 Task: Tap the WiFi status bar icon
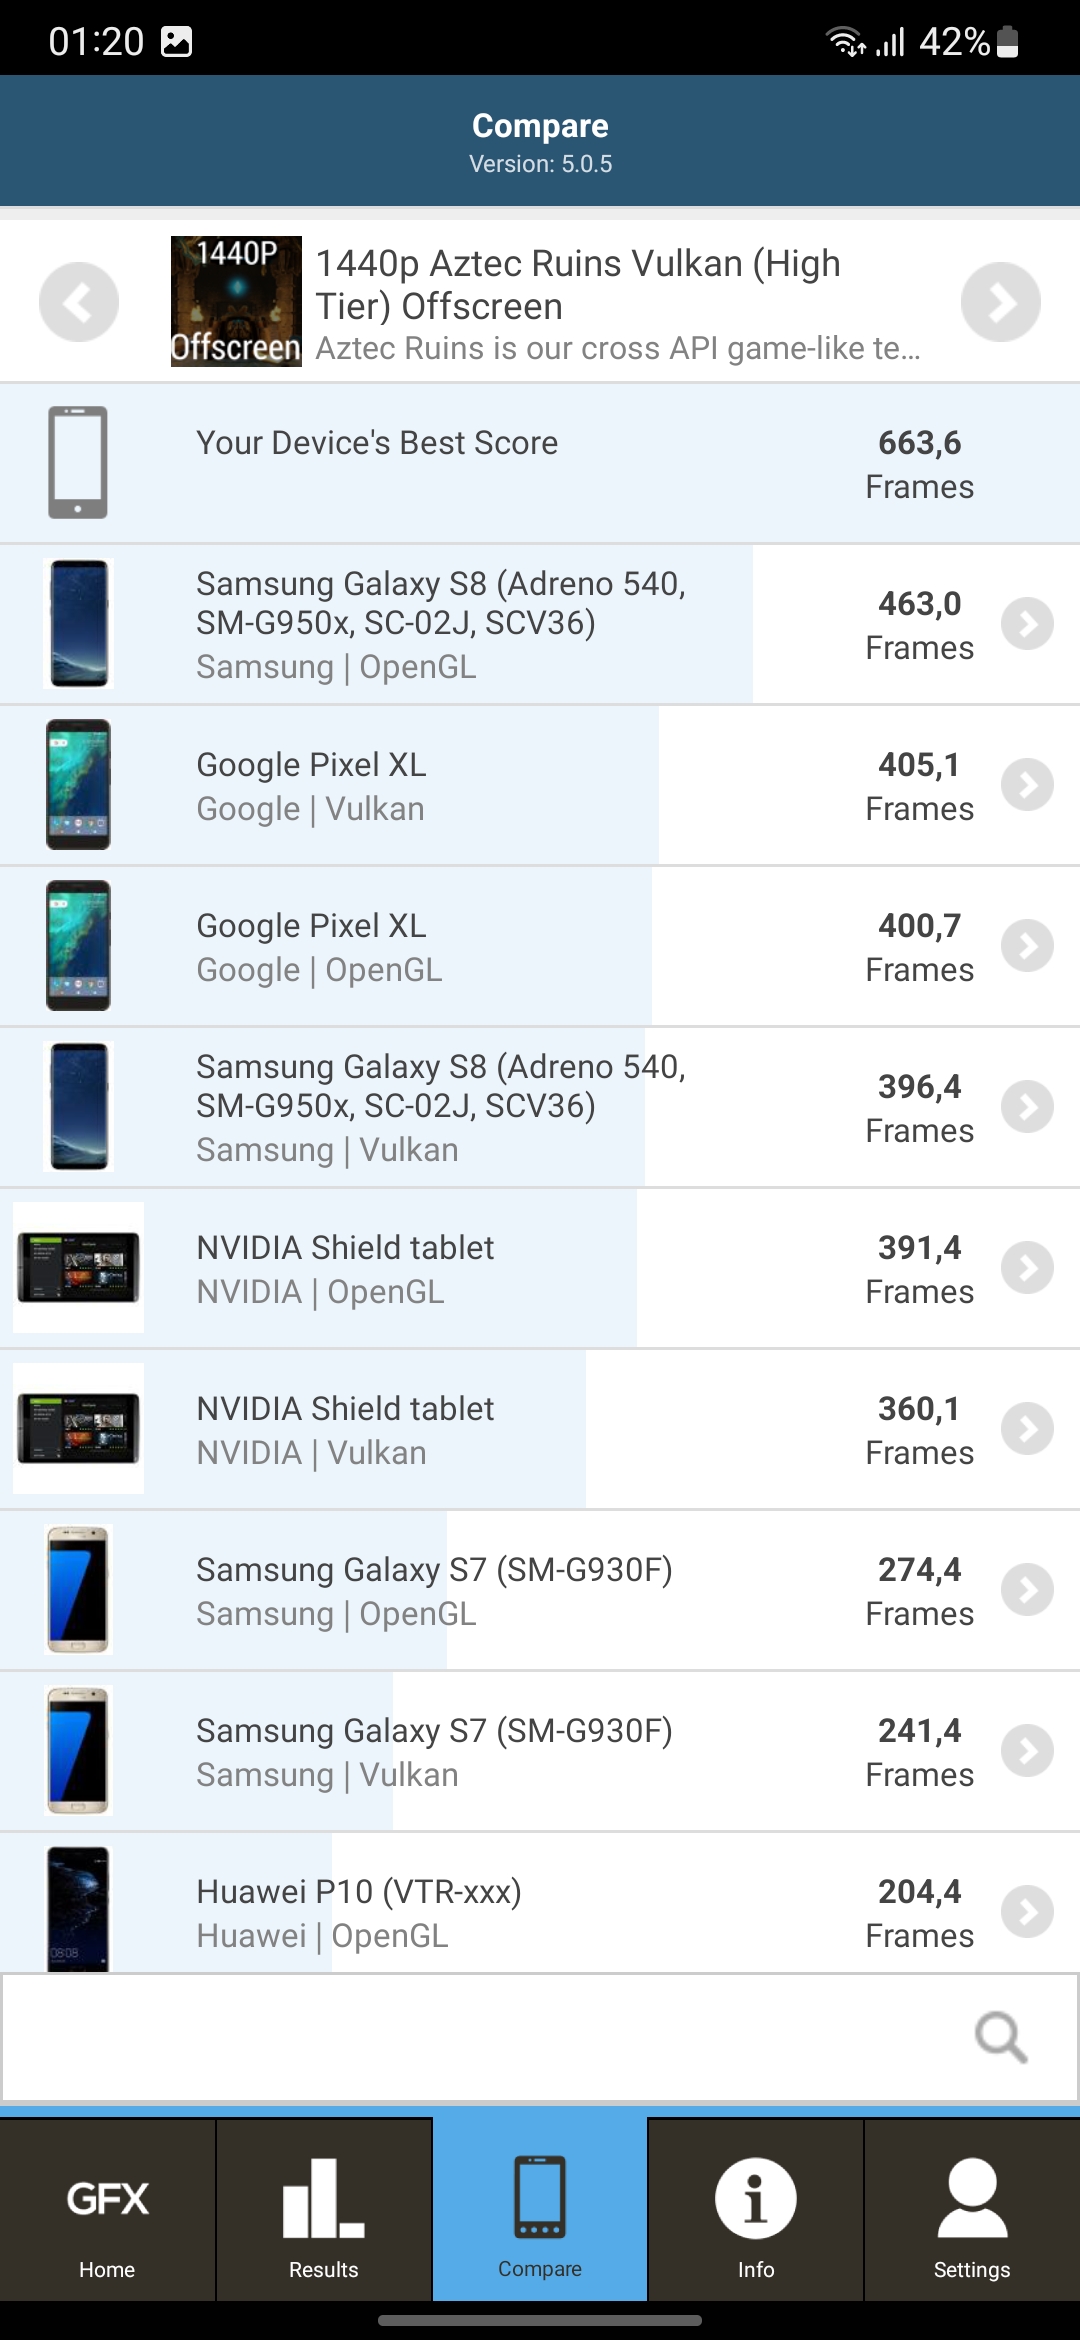(x=844, y=41)
